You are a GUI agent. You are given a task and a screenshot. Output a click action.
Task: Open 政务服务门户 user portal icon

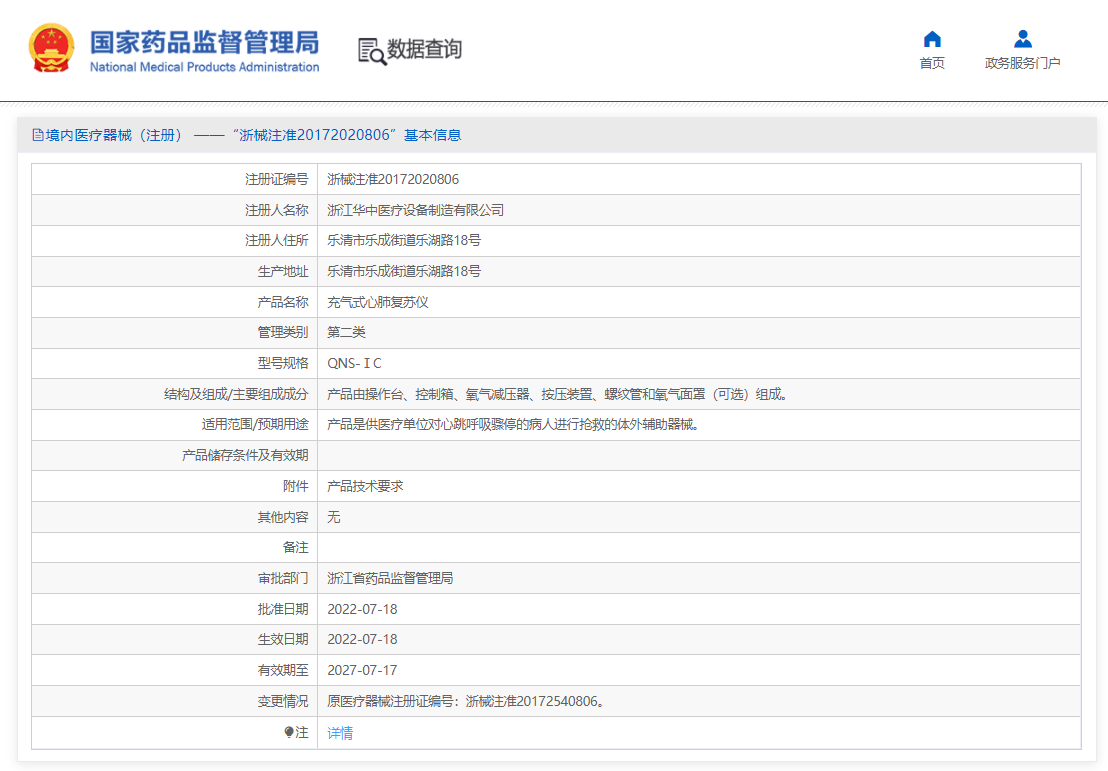pos(1022,39)
